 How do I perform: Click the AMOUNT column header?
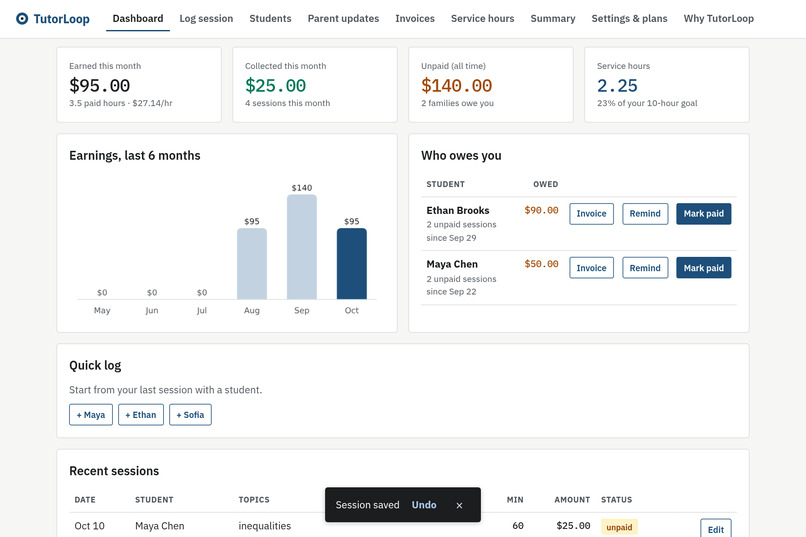point(572,499)
